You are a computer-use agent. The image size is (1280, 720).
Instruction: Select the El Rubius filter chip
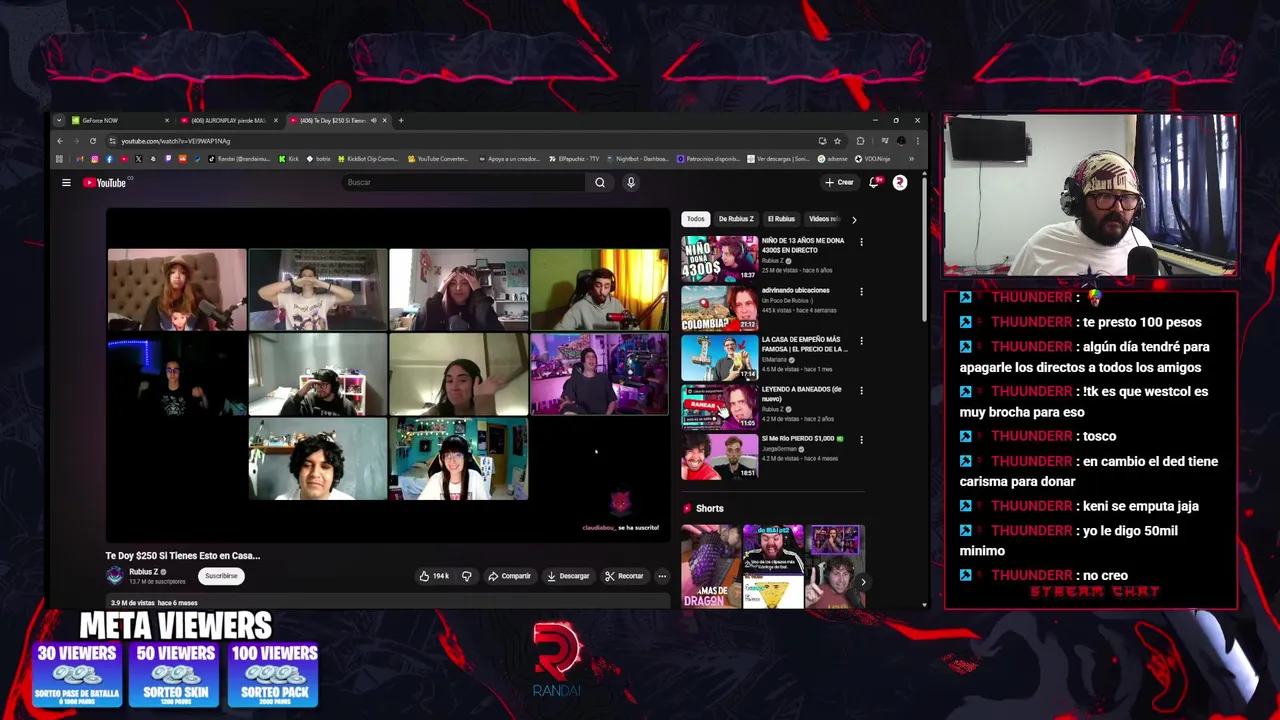pos(781,219)
